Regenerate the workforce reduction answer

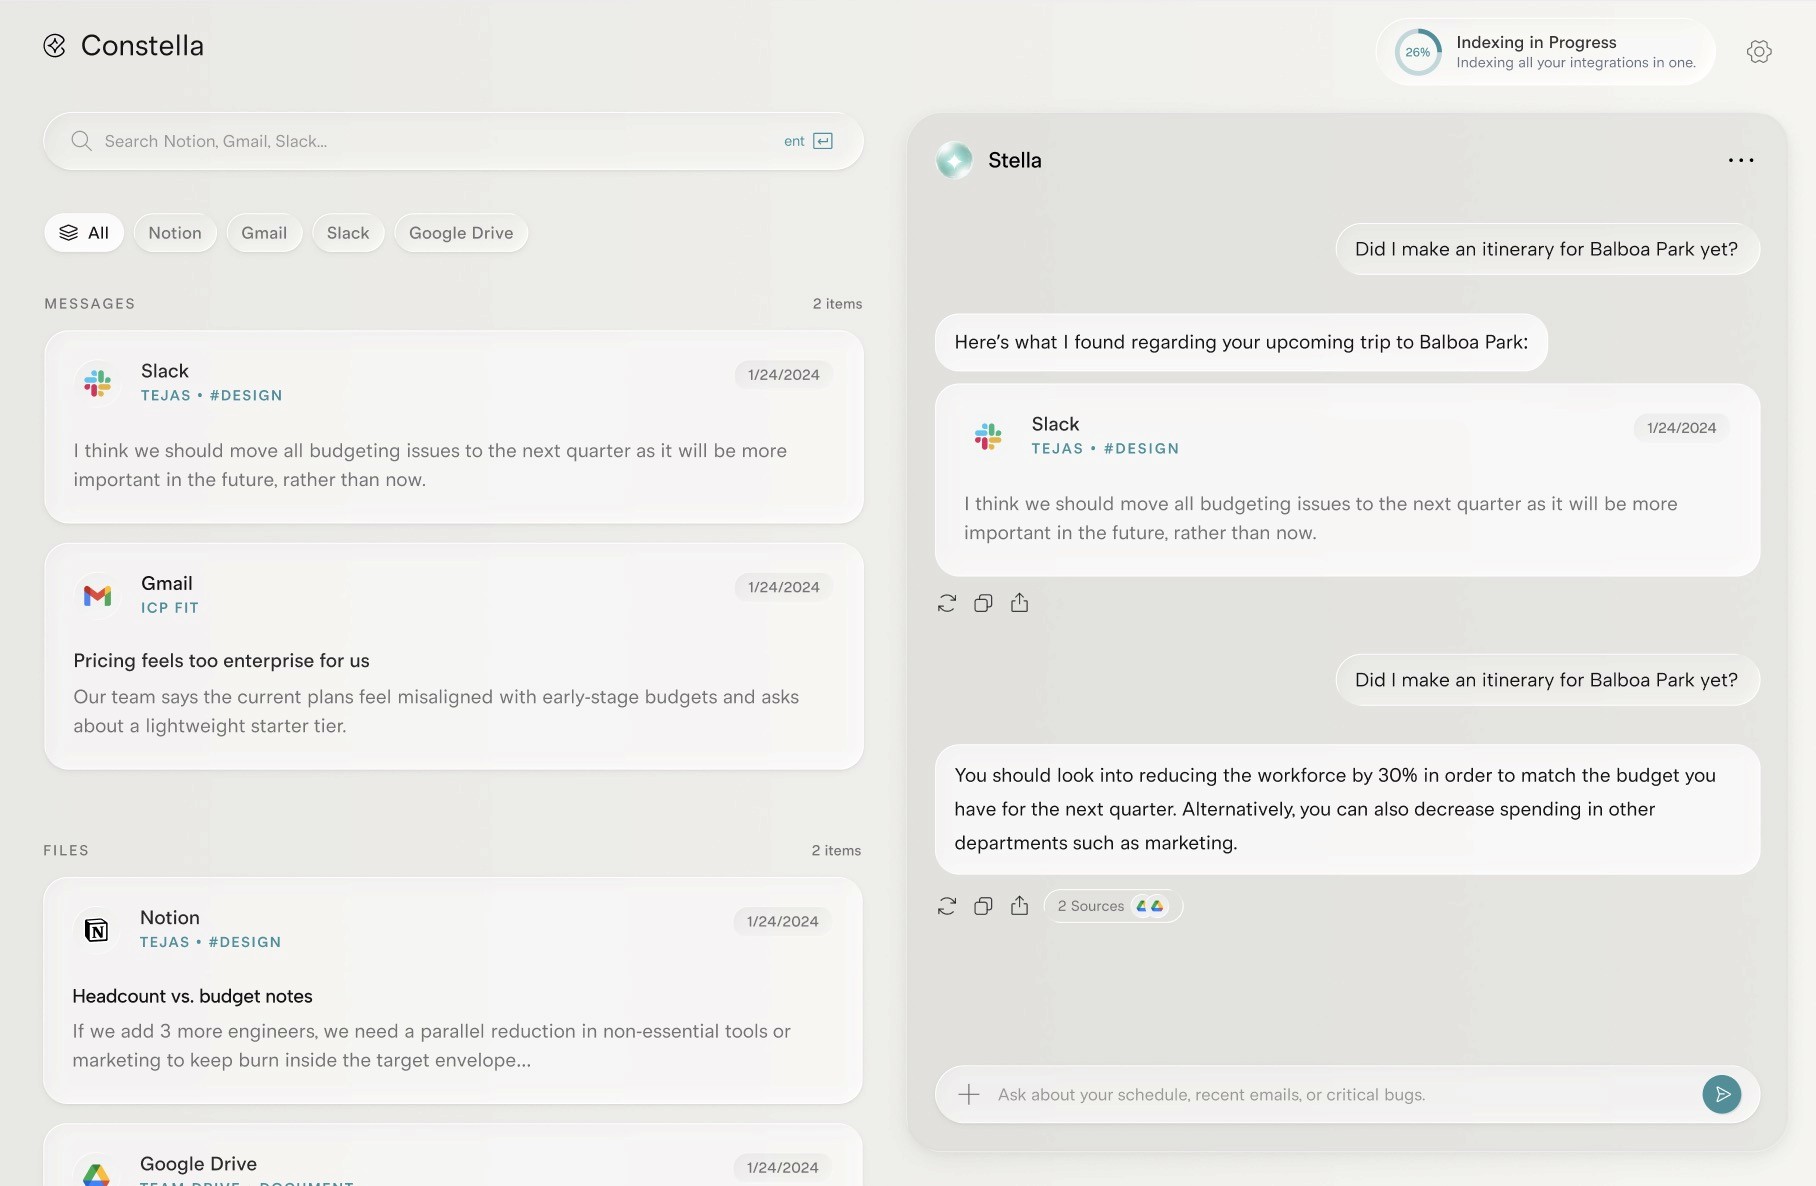coord(947,906)
